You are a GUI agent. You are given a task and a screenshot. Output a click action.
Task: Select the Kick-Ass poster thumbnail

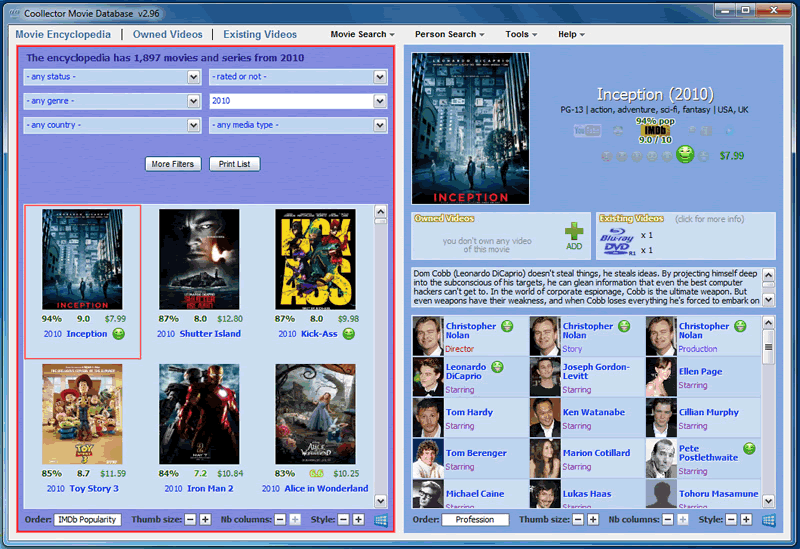coord(315,259)
